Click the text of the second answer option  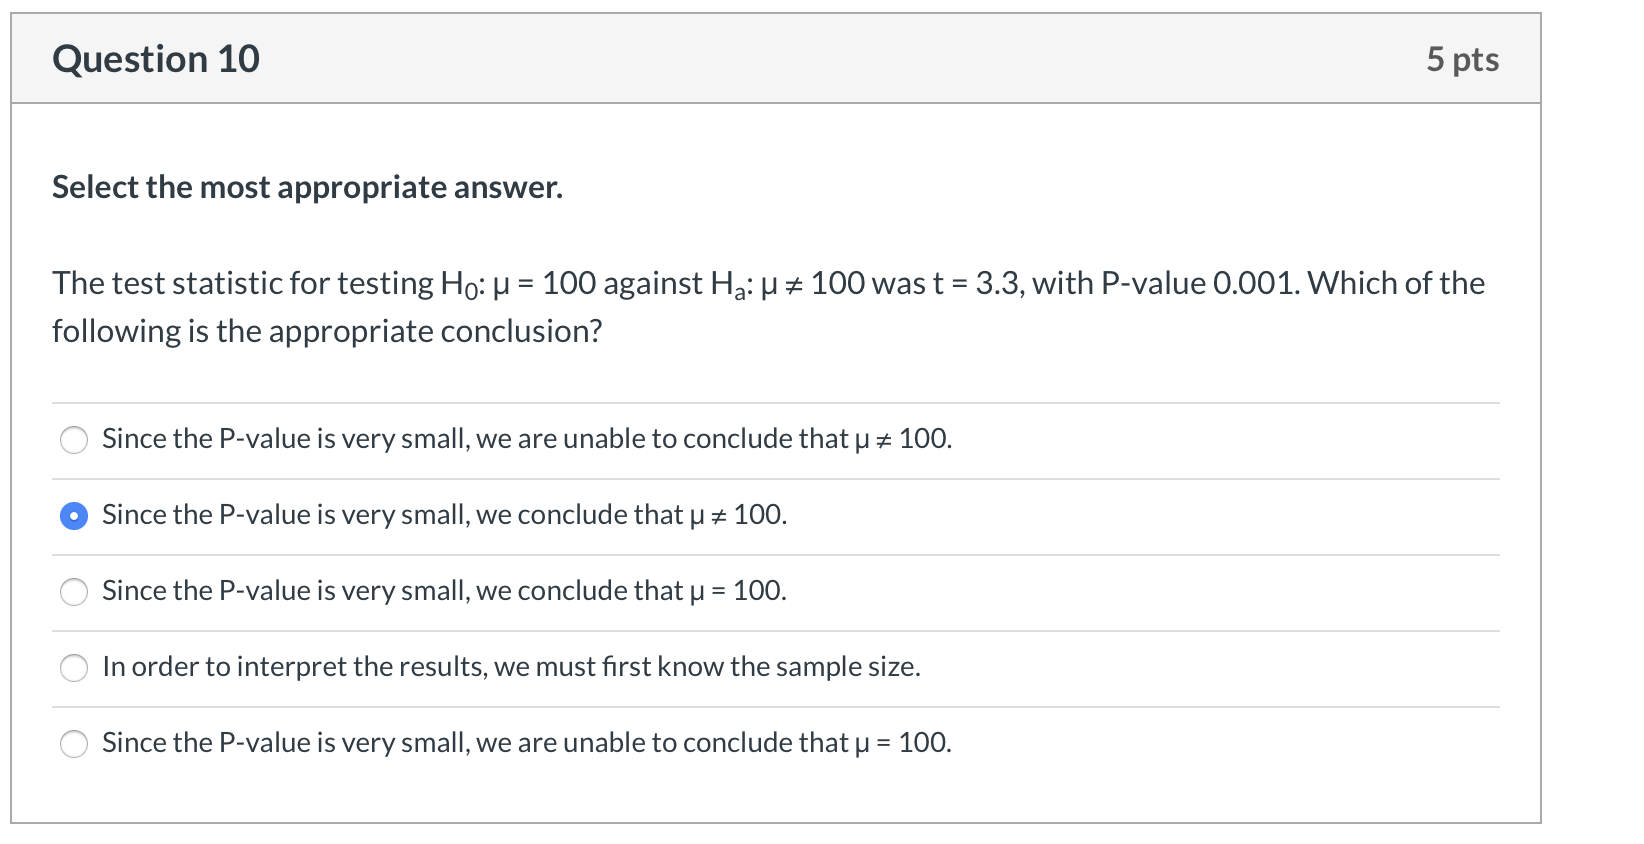(443, 515)
